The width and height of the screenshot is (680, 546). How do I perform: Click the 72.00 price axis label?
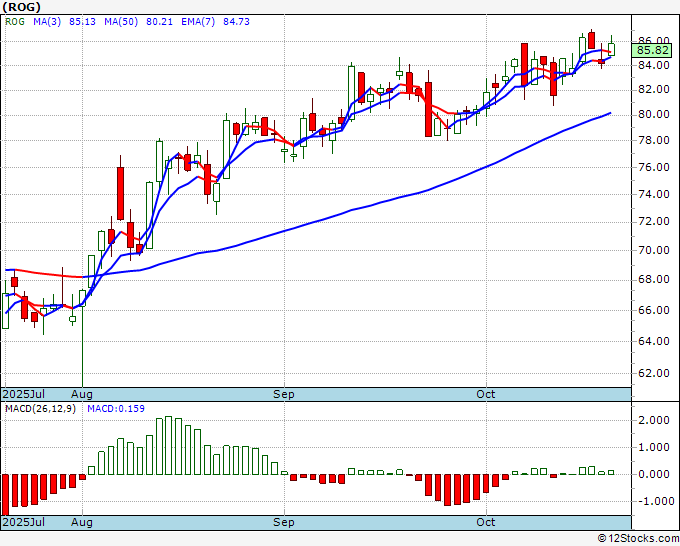tap(653, 222)
